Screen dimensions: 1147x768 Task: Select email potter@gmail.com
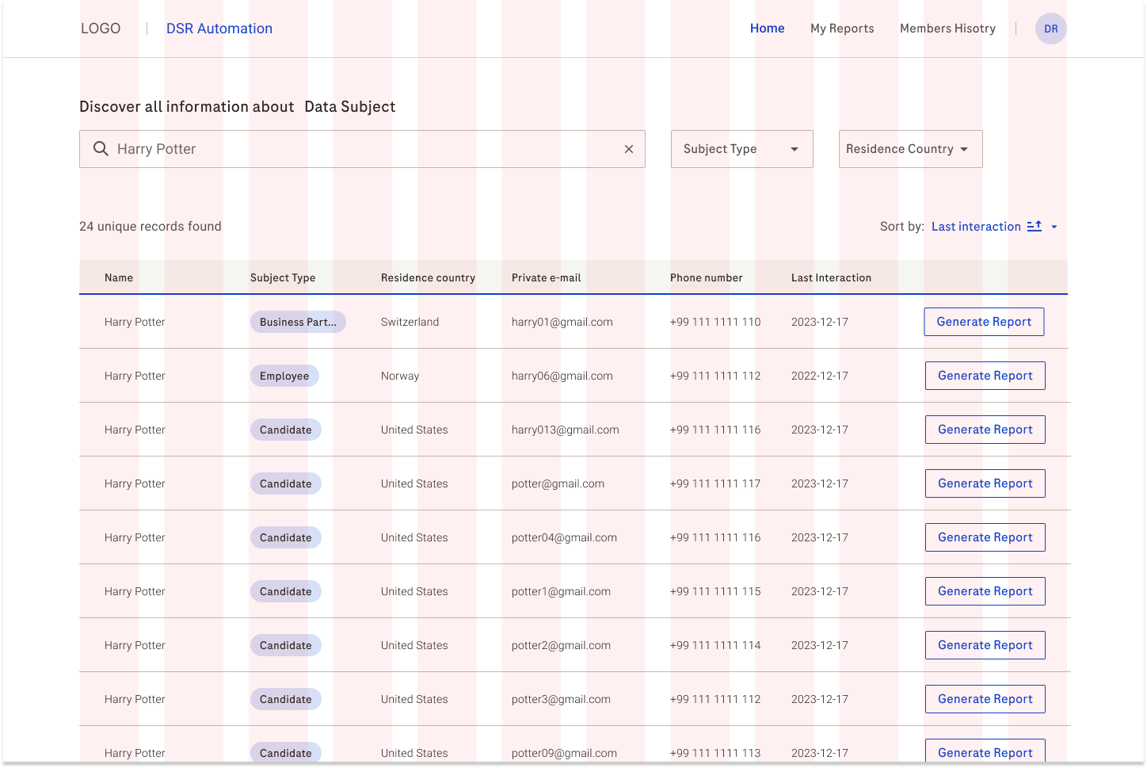557,483
